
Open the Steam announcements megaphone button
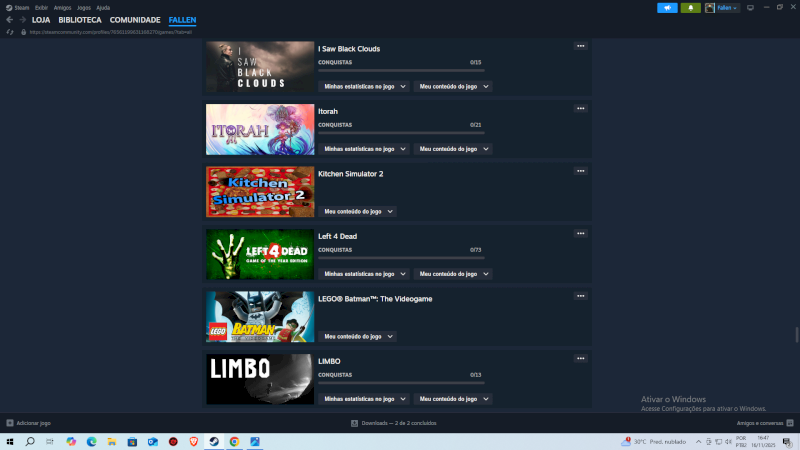[x=667, y=8]
